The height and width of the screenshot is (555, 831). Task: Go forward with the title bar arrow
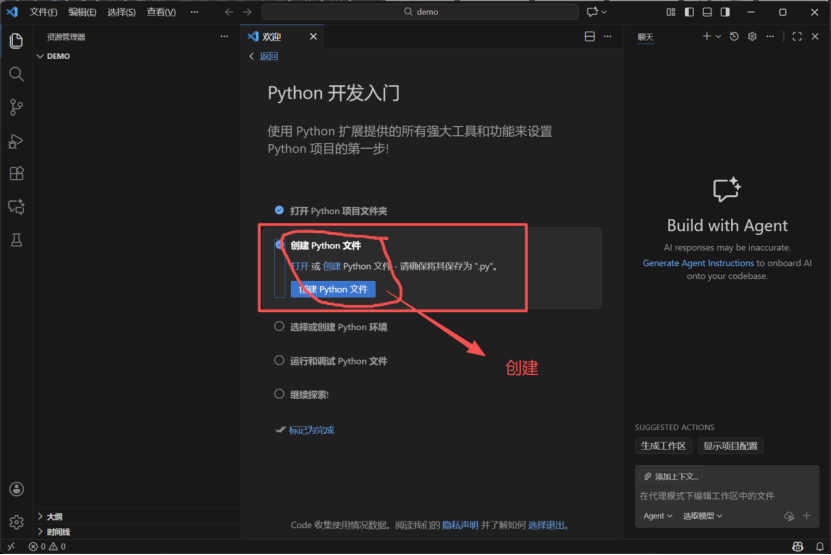pos(247,12)
